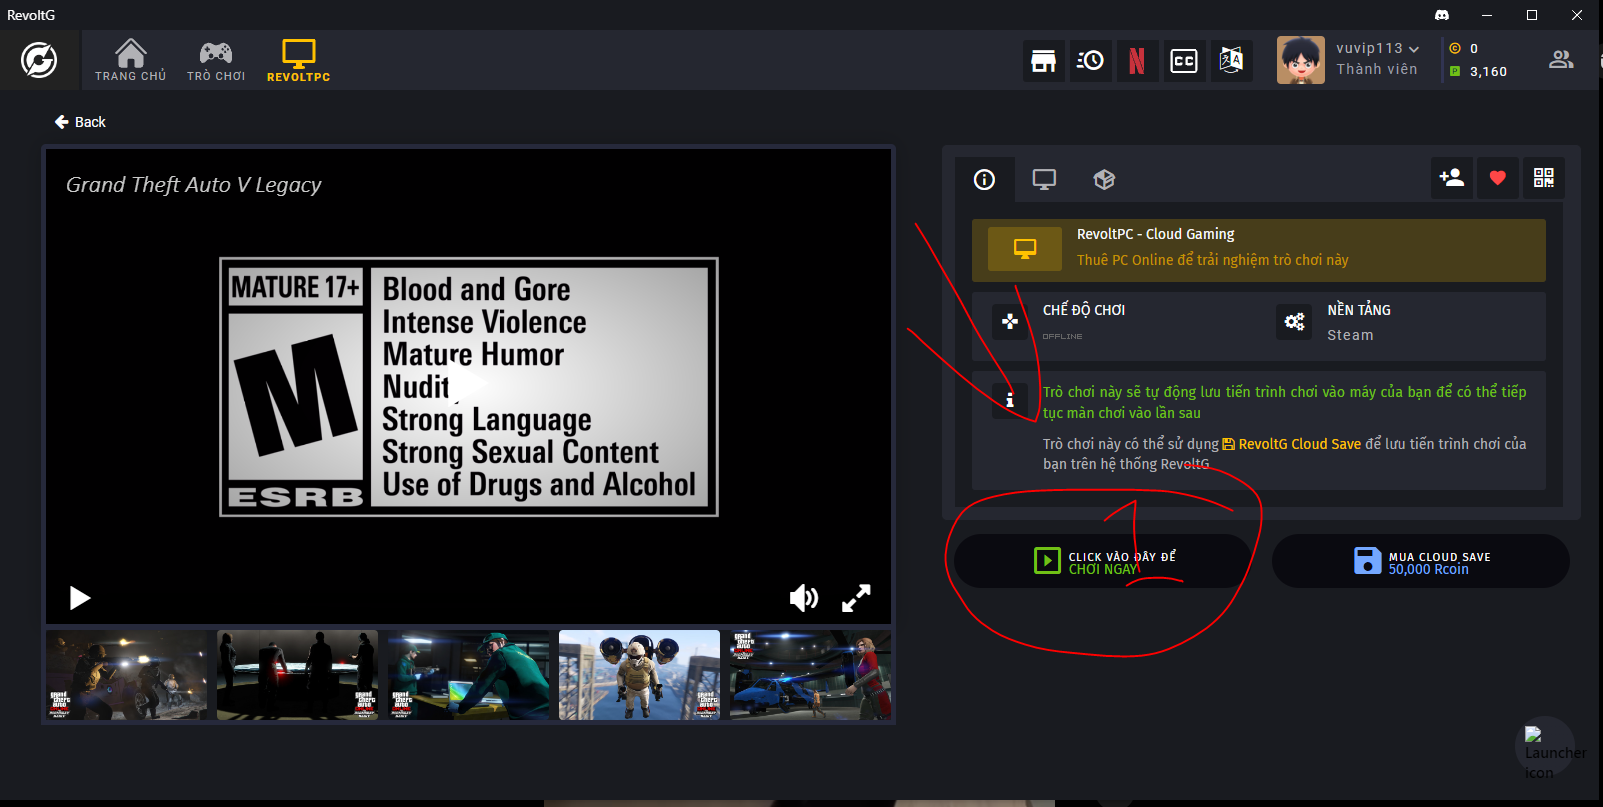Open the language translate icon
This screenshot has height=807, width=1603.
click(1231, 61)
